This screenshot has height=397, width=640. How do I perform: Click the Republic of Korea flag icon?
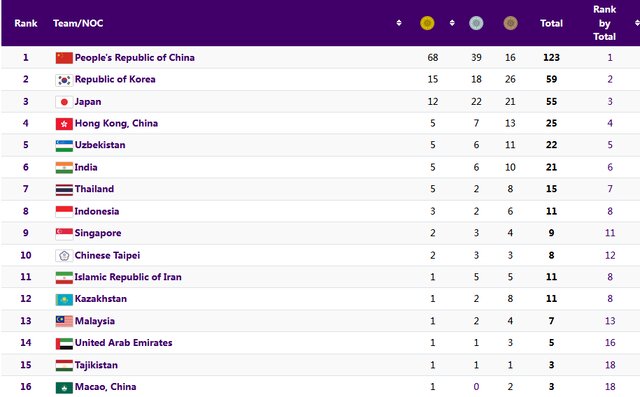pos(64,80)
